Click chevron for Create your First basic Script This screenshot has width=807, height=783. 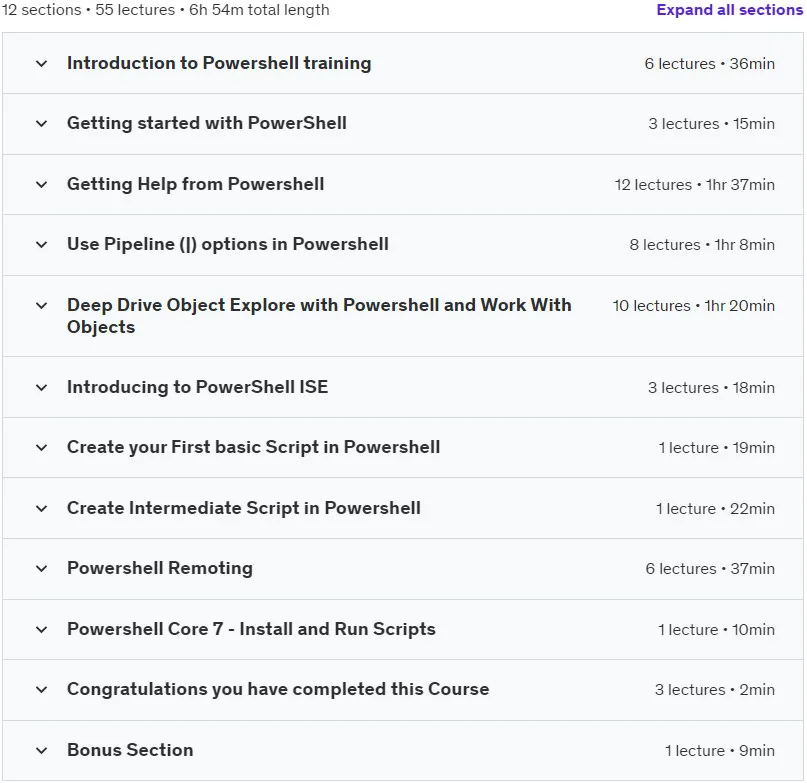pyautogui.click(x=42, y=448)
